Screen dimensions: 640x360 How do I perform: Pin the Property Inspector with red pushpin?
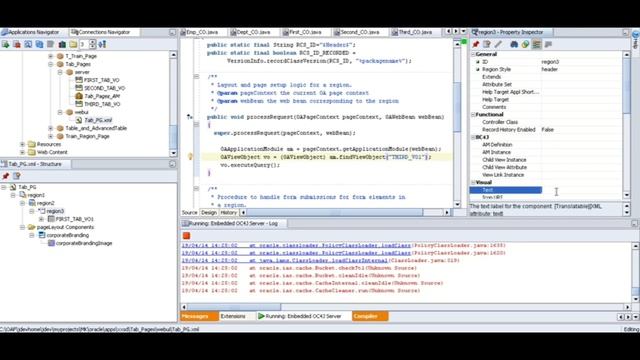click(x=476, y=44)
